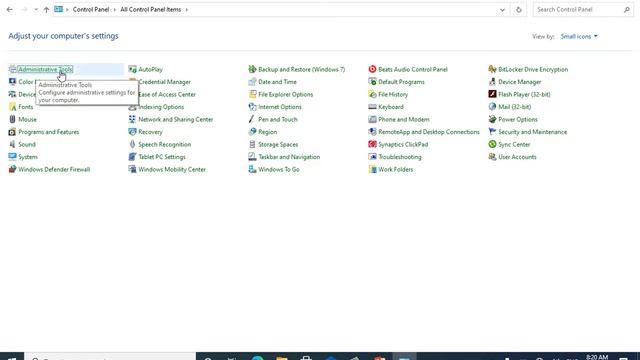Expand chevron after Control Panel breadcrumb
The image size is (640, 360).
coord(115,10)
